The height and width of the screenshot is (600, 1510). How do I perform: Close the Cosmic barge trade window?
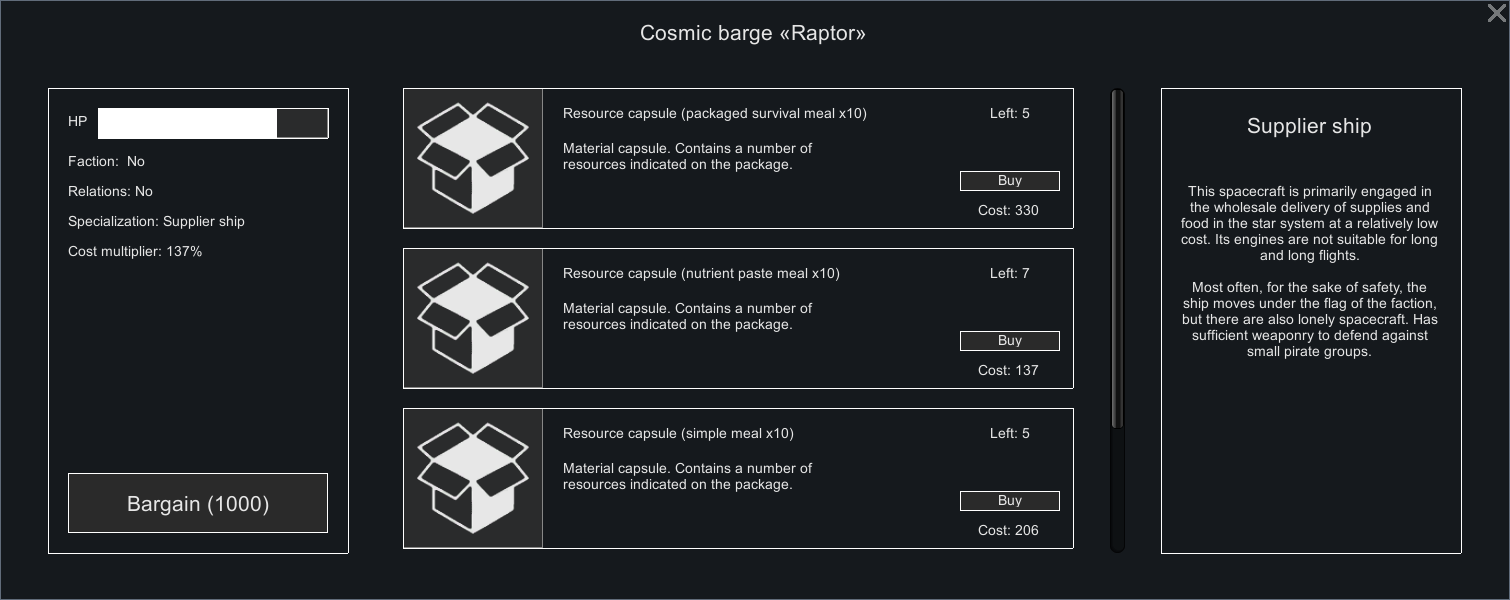1496,13
